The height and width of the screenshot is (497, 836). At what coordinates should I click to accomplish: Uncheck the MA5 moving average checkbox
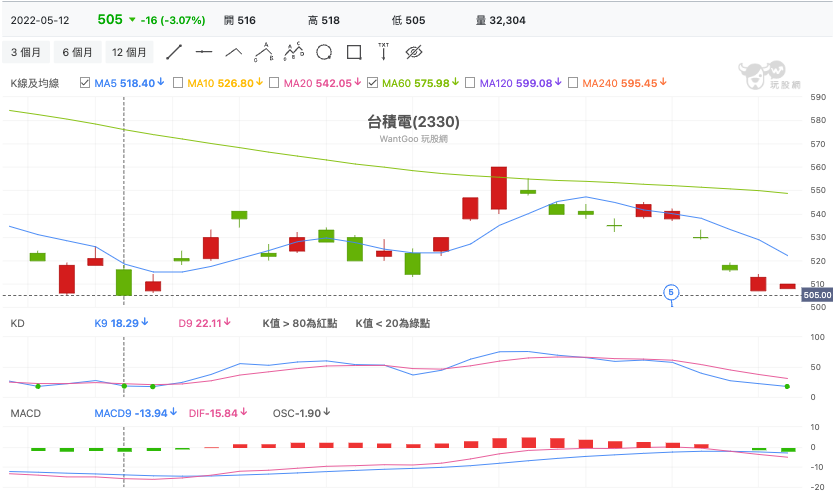[x=85, y=83]
